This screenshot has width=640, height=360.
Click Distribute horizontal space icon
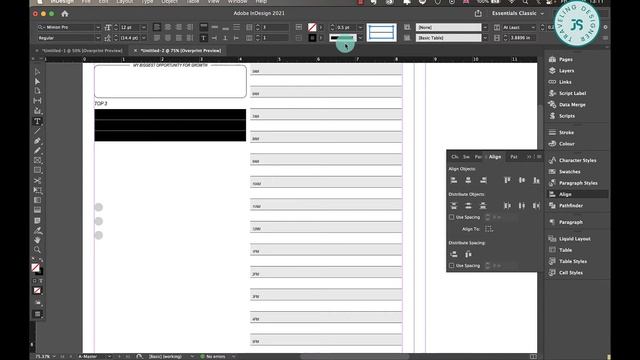[468, 254]
